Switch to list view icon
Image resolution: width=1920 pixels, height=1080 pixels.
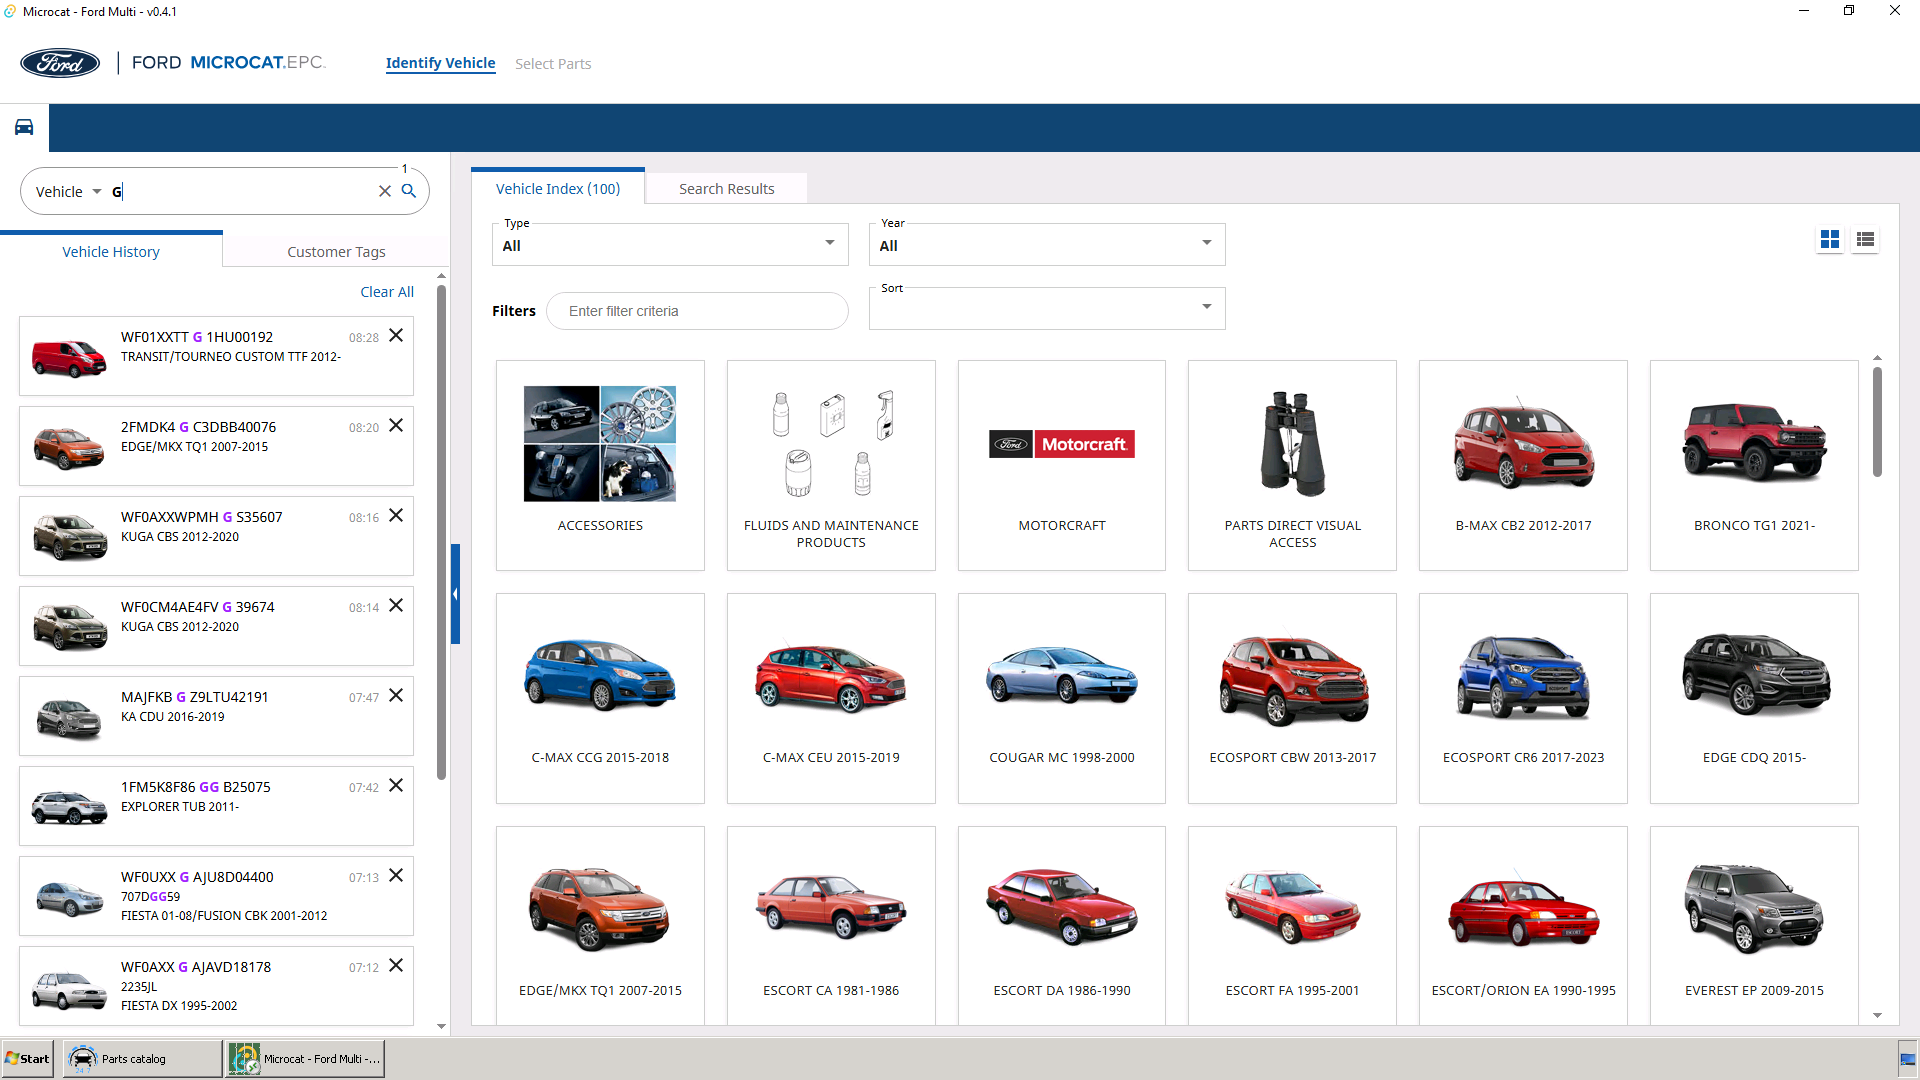tap(1865, 240)
